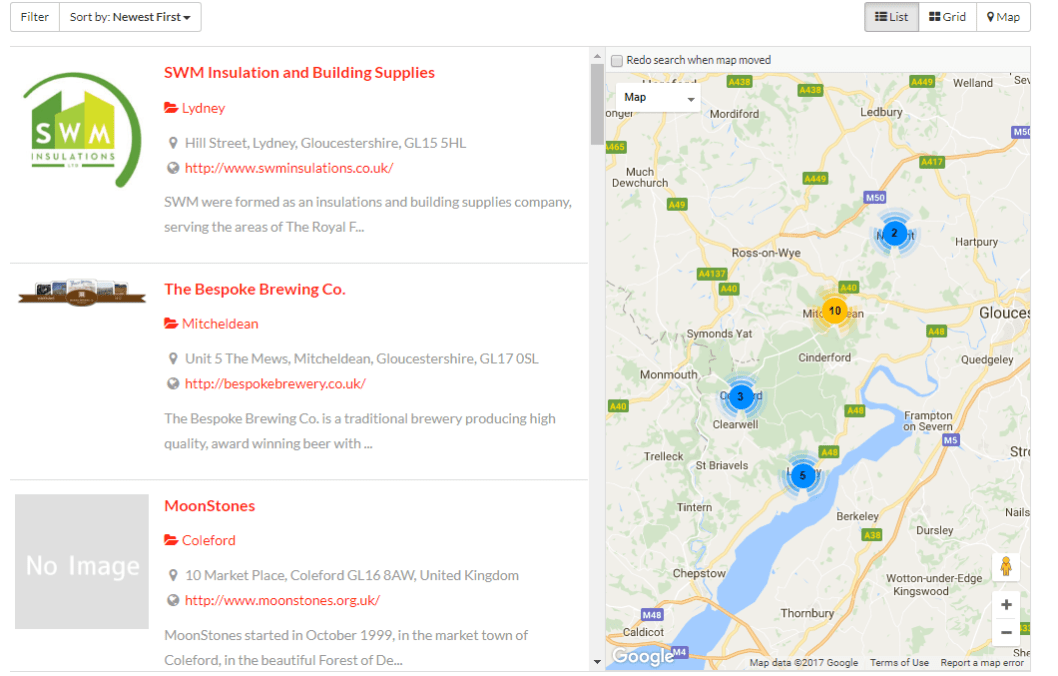The image size is (1058, 676).
Task: Click the Google logo on the map
Action: point(642,656)
